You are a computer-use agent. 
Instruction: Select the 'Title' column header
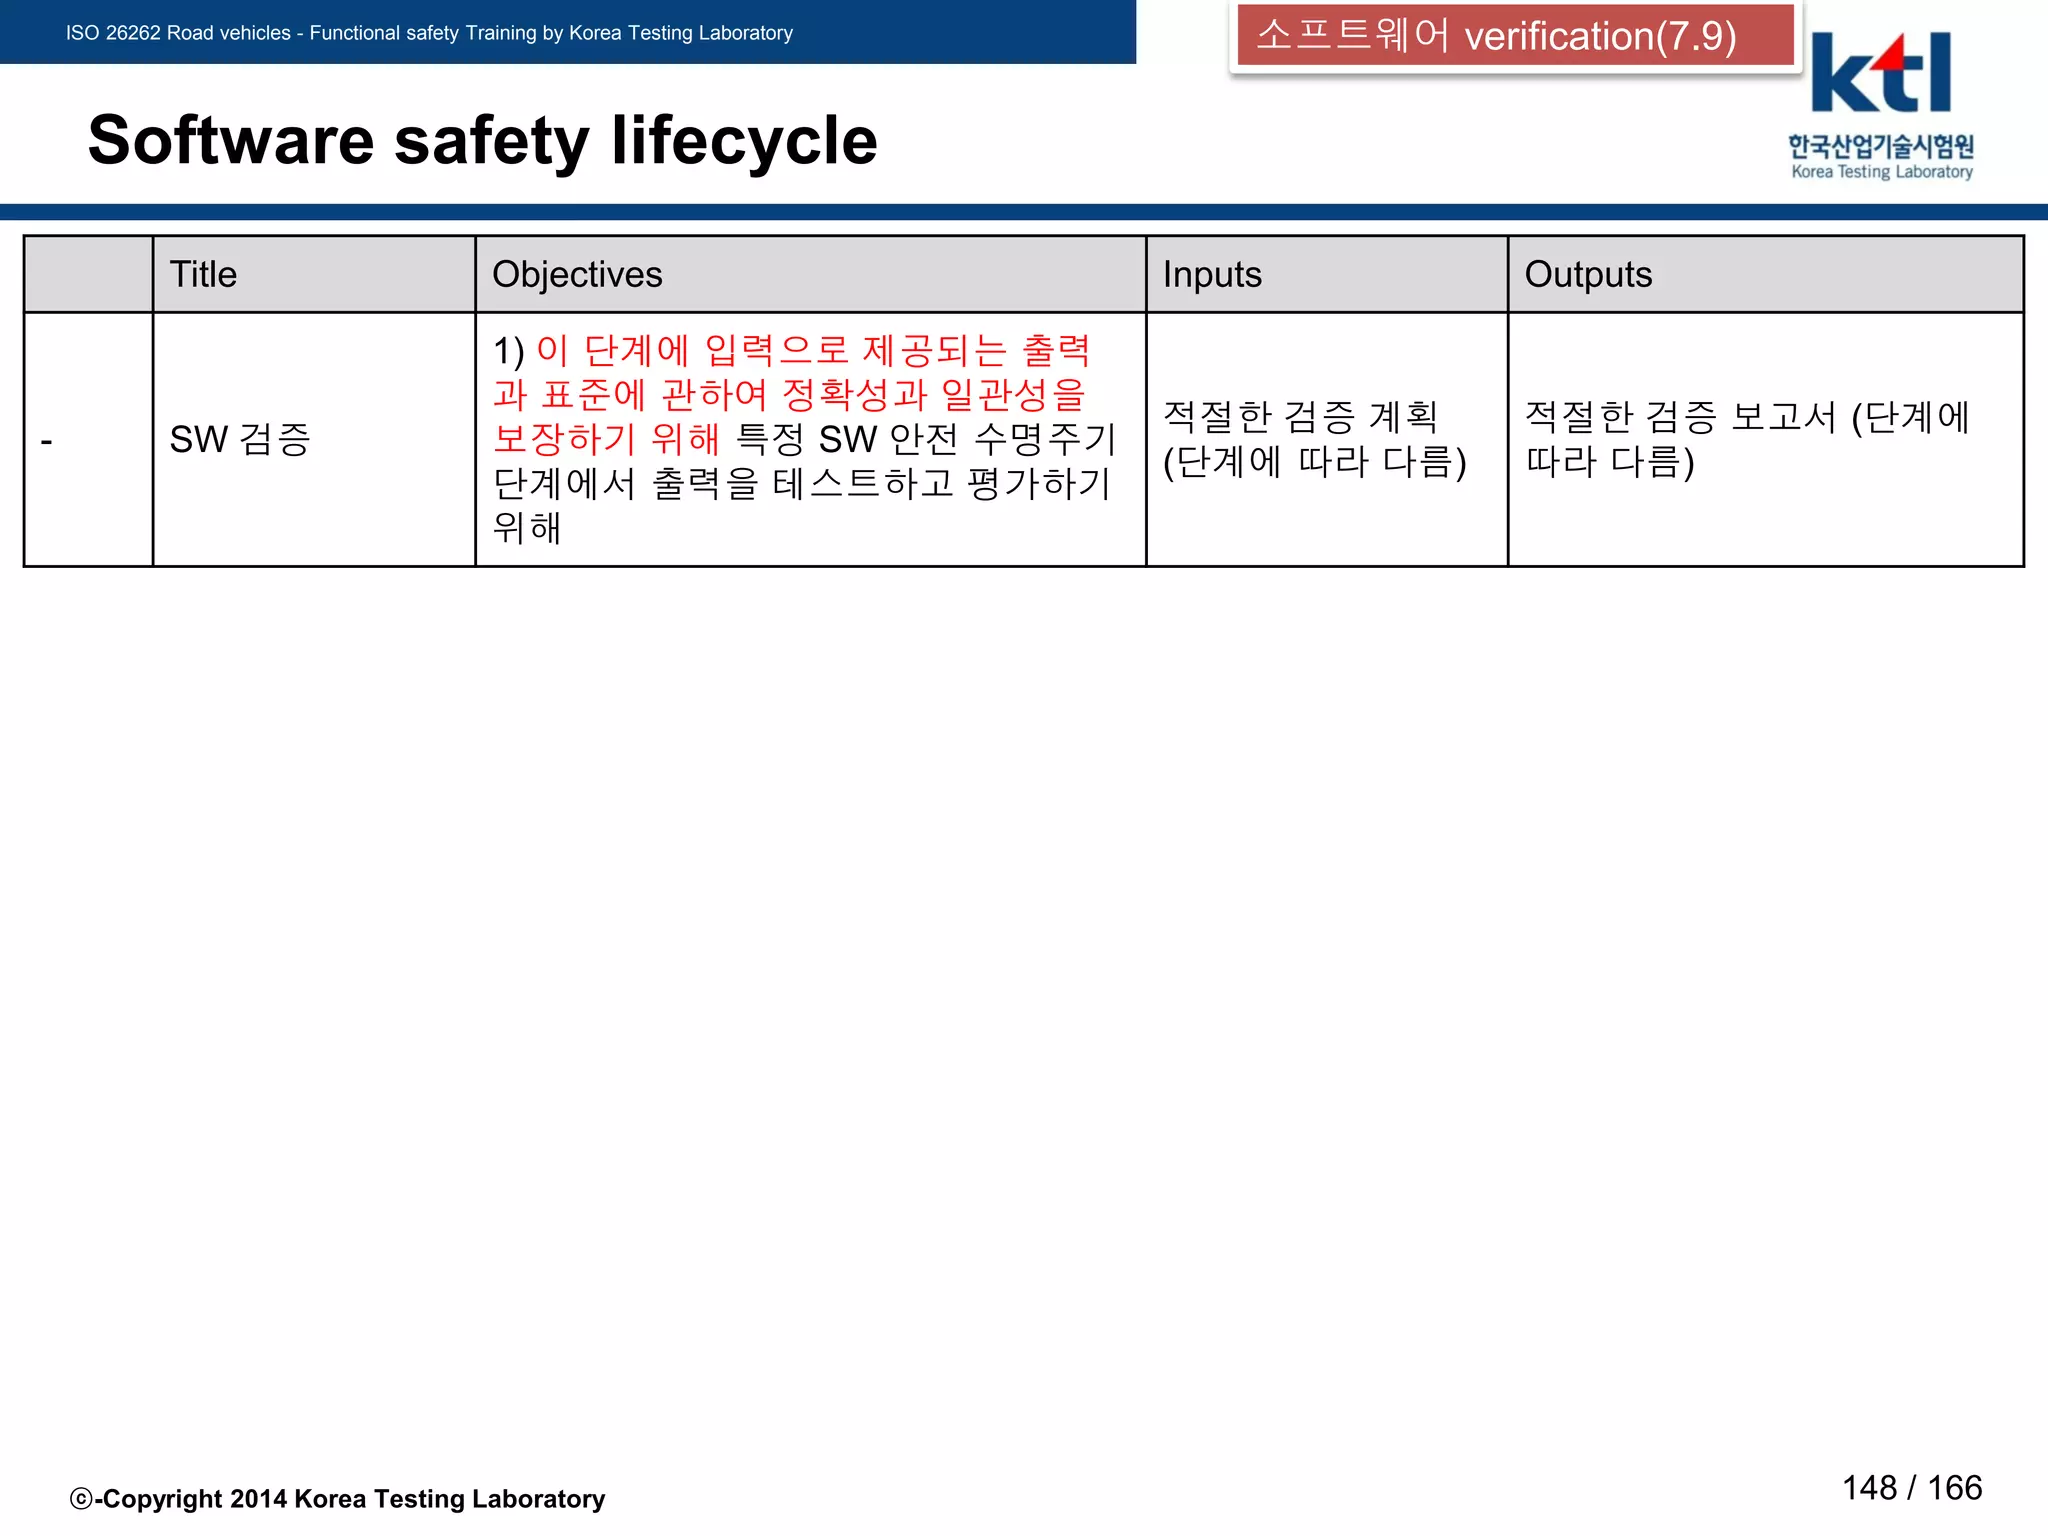tap(314, 274)
